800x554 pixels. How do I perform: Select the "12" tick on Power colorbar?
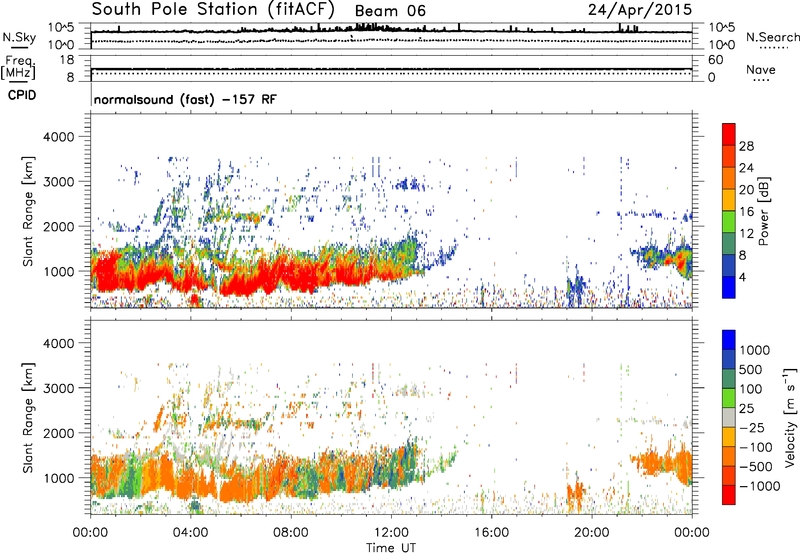746,234
